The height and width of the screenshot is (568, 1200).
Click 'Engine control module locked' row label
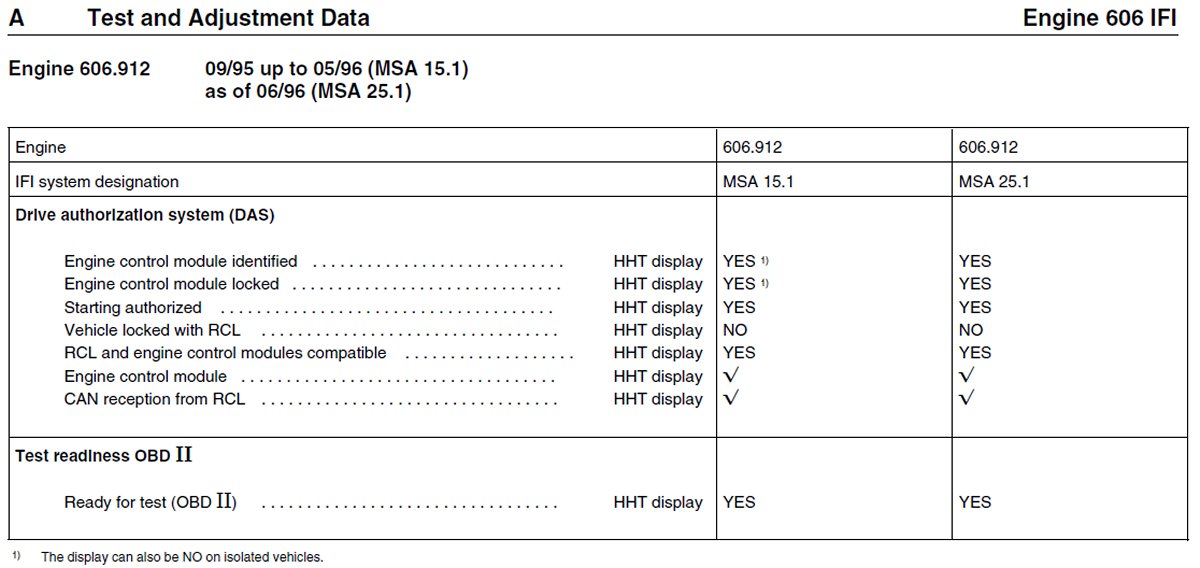coord(172,284)
